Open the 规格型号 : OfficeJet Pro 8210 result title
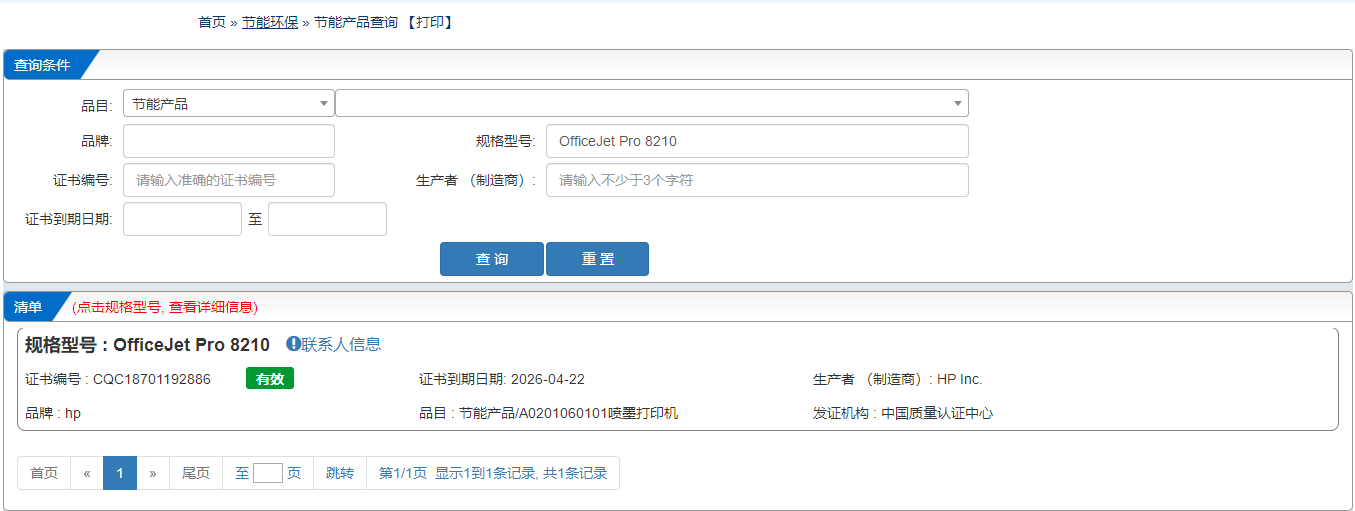The width and height of the screenshot is (1355, 511). [x=147, y=345]
